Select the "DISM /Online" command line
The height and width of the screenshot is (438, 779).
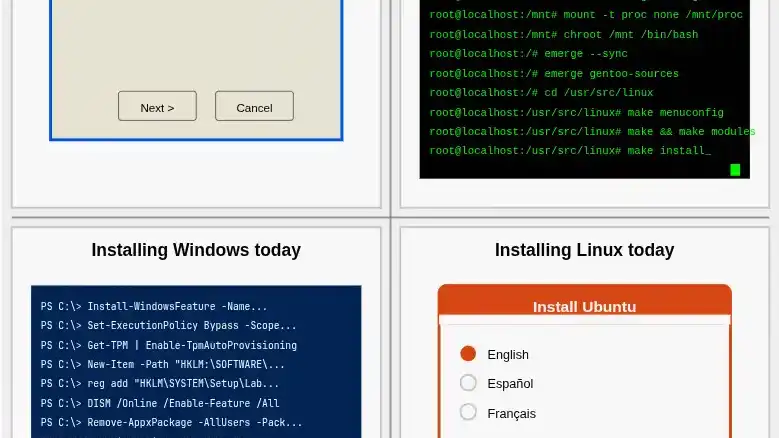(160, 404)
